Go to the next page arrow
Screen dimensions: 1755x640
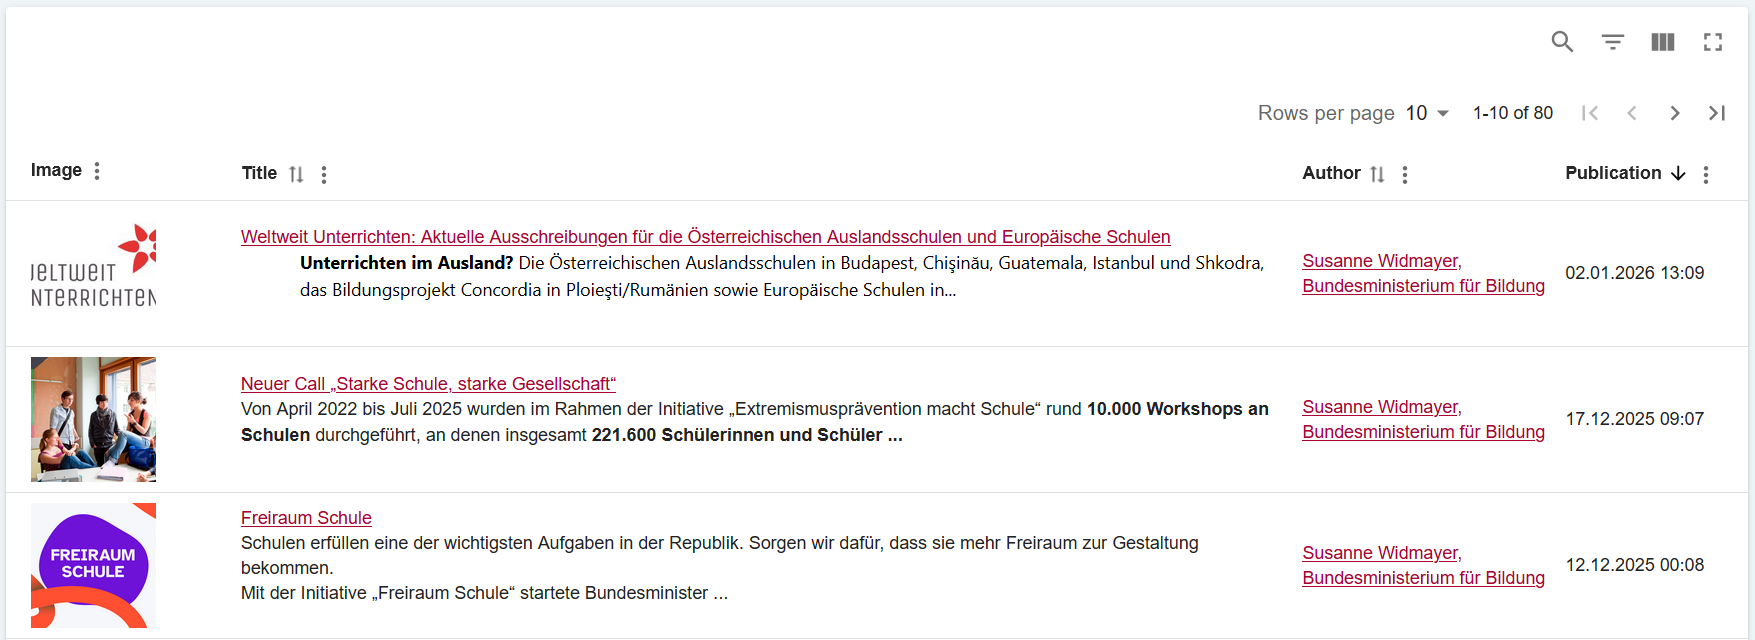[x=1675, y=113]
